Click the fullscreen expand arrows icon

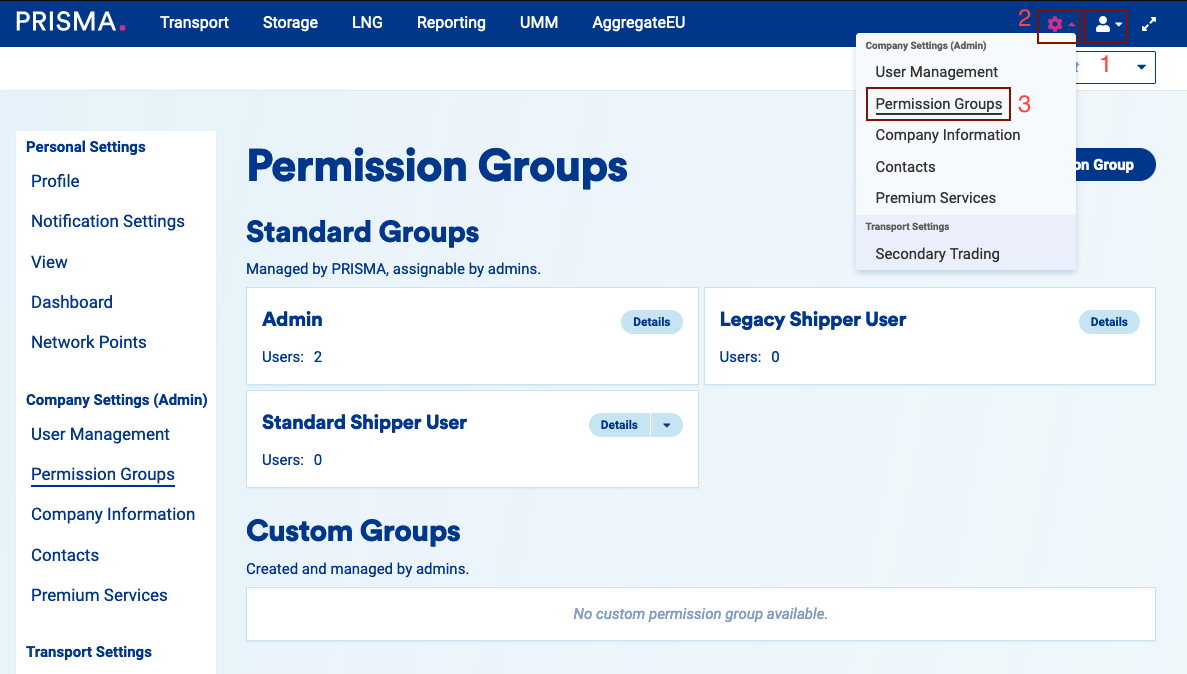click(1149, 24)
